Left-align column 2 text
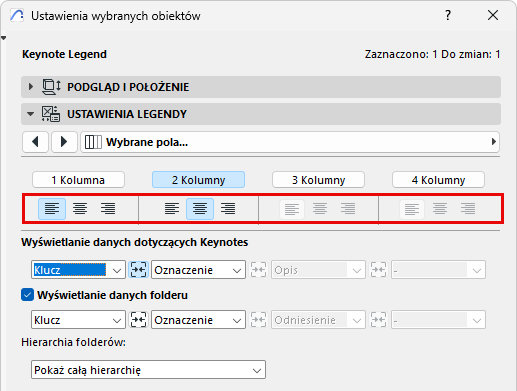This screenshot has height=391, width=517. coord(172,209)
